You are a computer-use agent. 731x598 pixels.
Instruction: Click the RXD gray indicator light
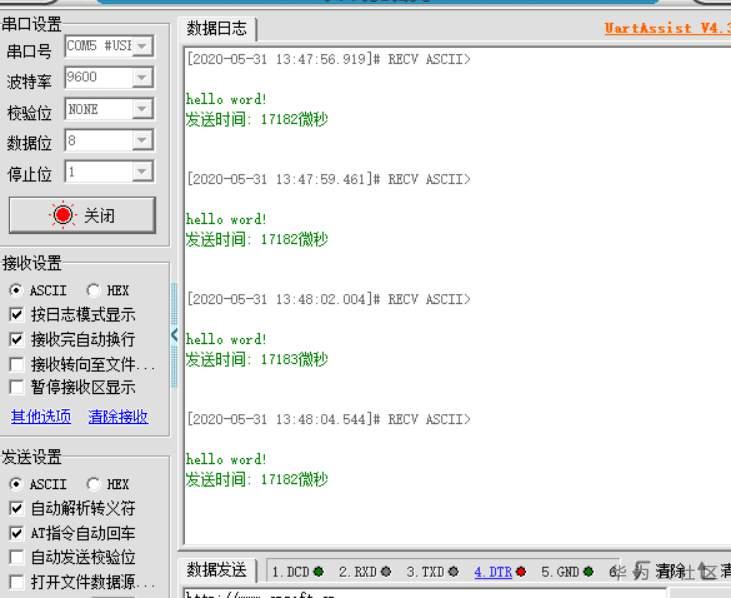[x=386, y=571]
